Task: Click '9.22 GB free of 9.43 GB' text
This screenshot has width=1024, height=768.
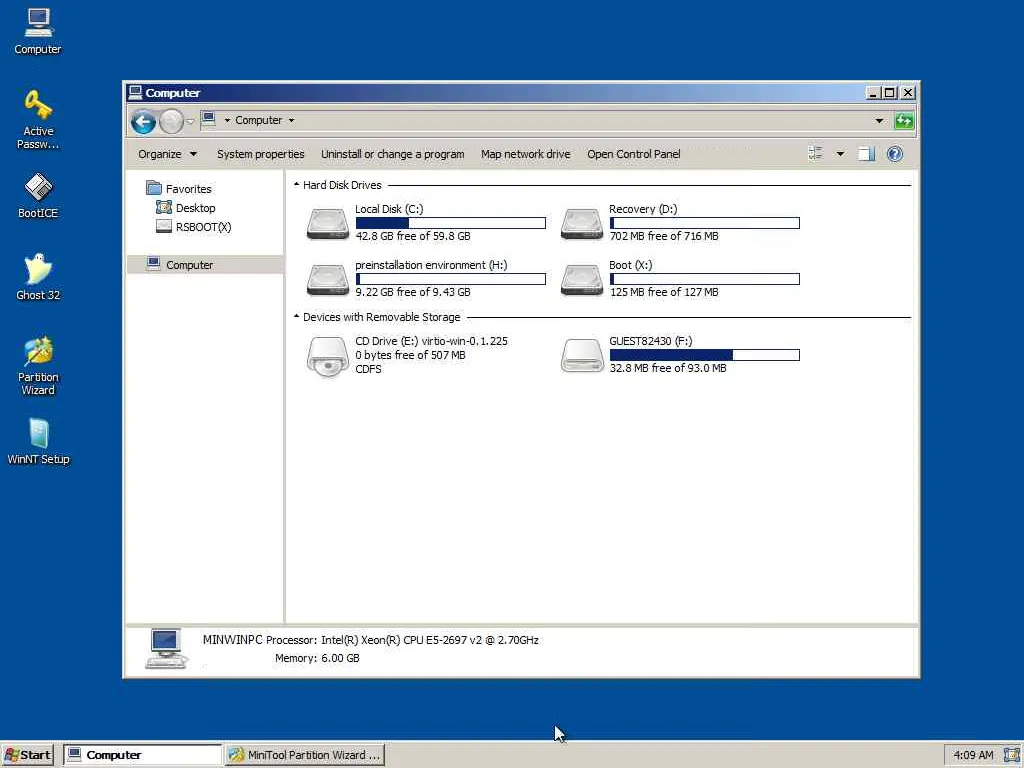Action: coord(413,292)
